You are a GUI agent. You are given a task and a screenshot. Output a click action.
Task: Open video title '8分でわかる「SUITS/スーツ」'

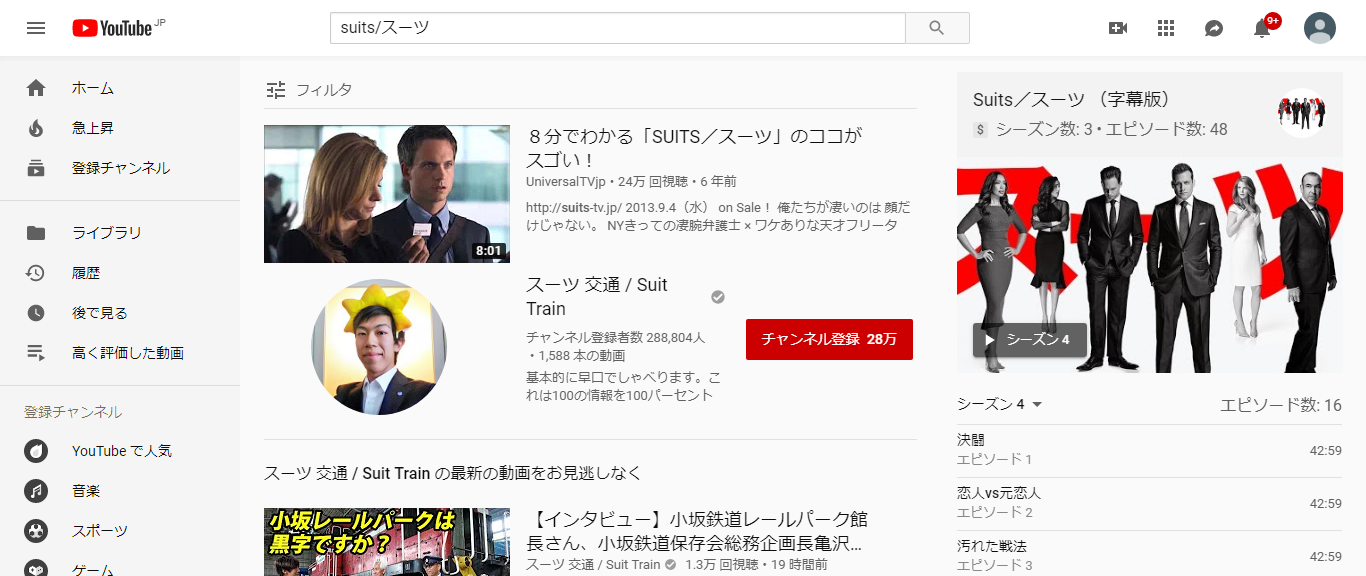[694, 148]
